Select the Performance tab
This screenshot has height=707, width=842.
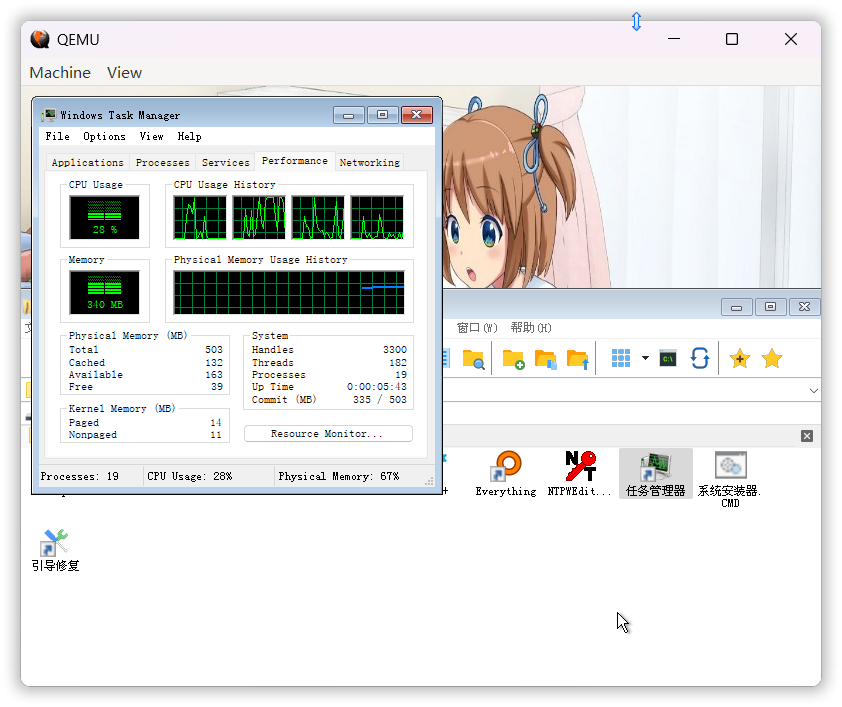click(x=295, y=161)
